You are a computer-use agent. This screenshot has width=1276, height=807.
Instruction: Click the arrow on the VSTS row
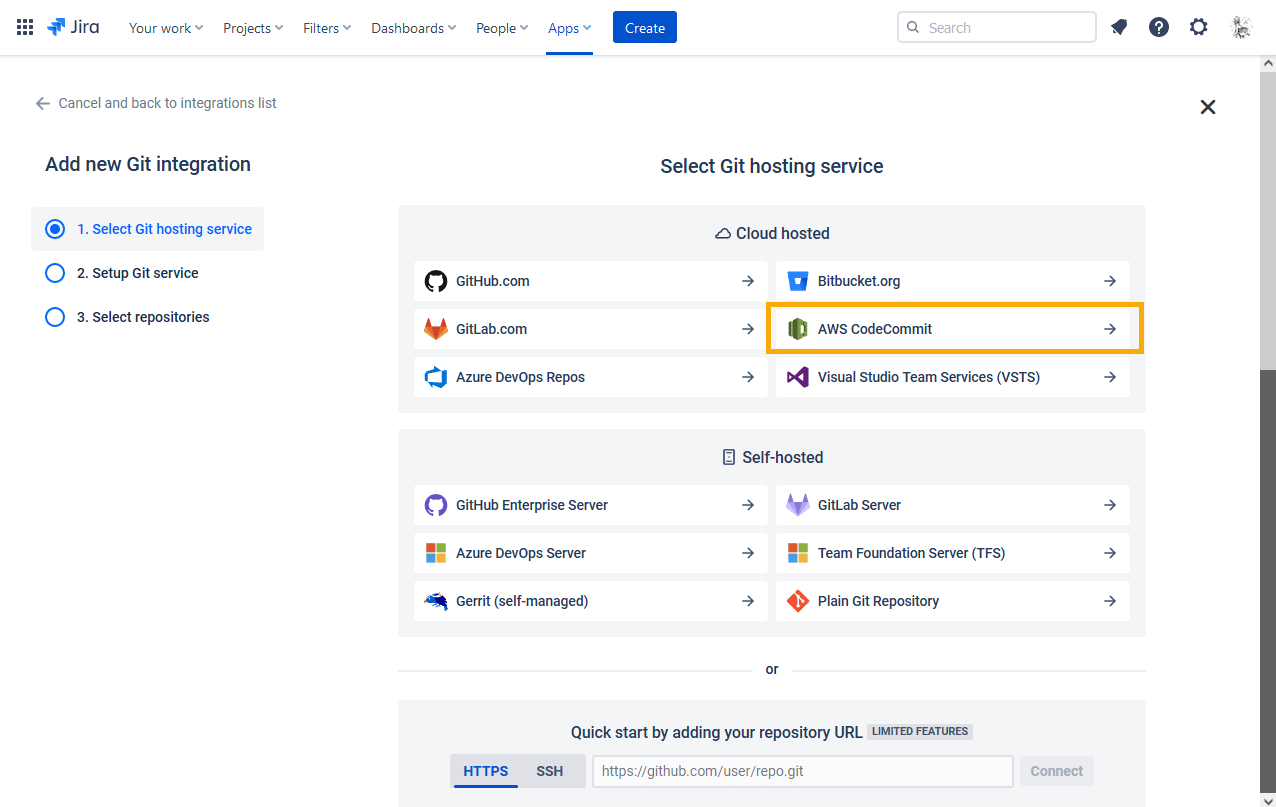(1110, 377)
